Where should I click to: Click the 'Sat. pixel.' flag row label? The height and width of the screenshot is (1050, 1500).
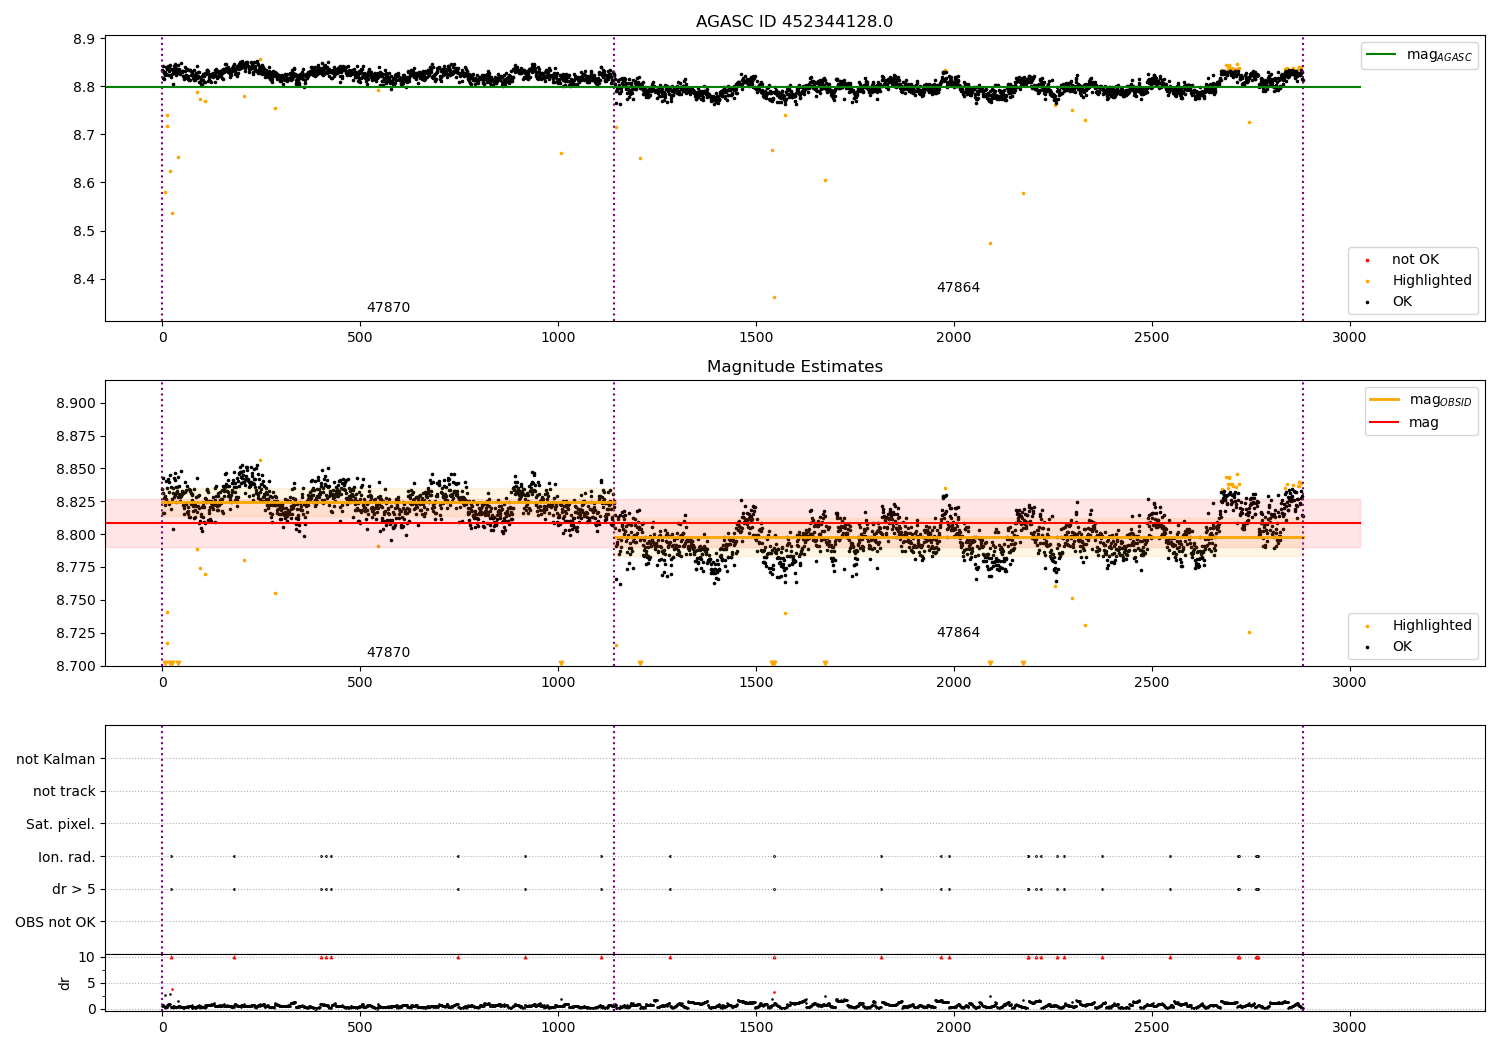click(61, 825)
